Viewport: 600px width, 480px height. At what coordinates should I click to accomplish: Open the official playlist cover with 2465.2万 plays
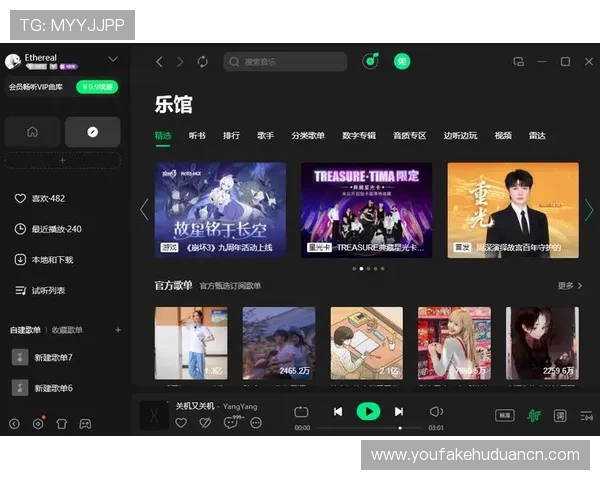point(279,343)
